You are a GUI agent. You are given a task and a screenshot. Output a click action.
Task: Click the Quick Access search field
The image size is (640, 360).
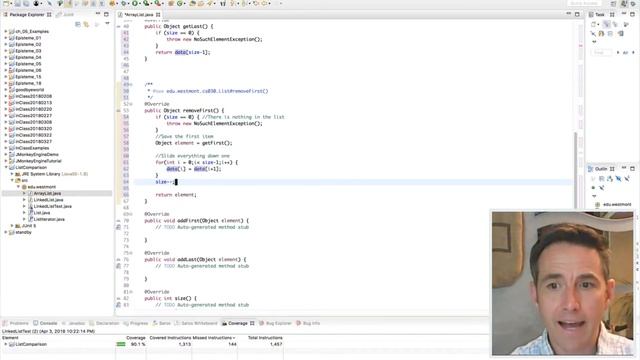coord(585,4)
